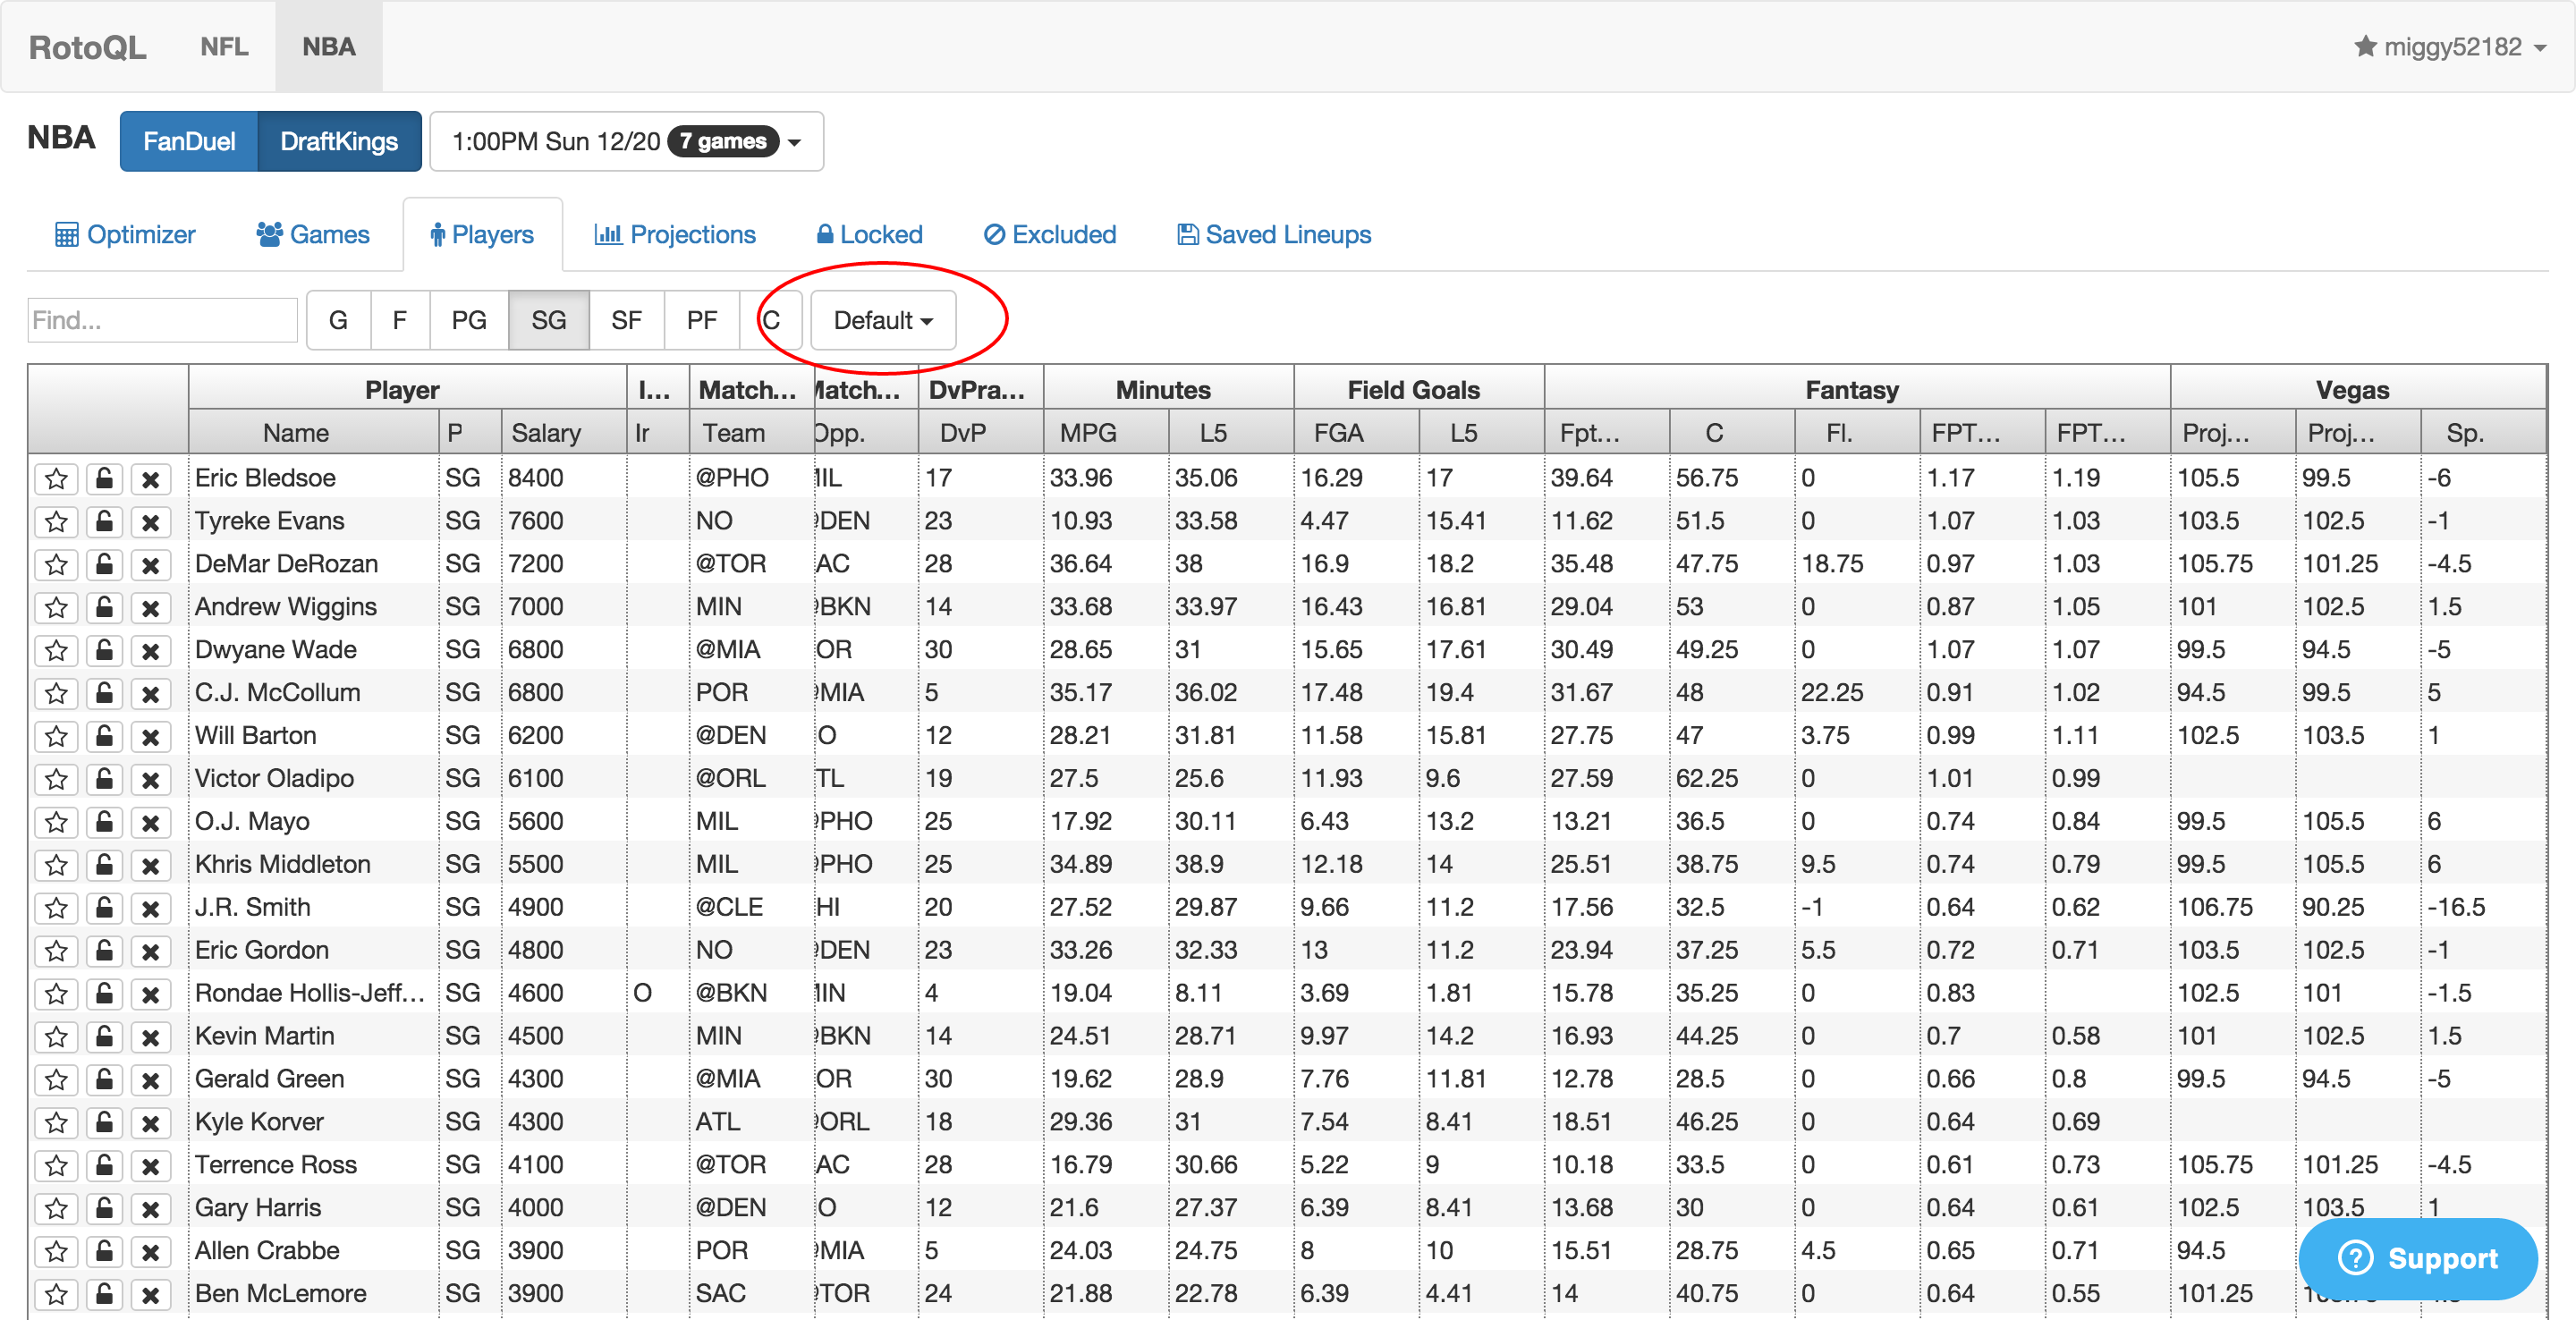Select the Players tab
The height and width of the screenshot is (1320, 2576).
click(482, 234)
